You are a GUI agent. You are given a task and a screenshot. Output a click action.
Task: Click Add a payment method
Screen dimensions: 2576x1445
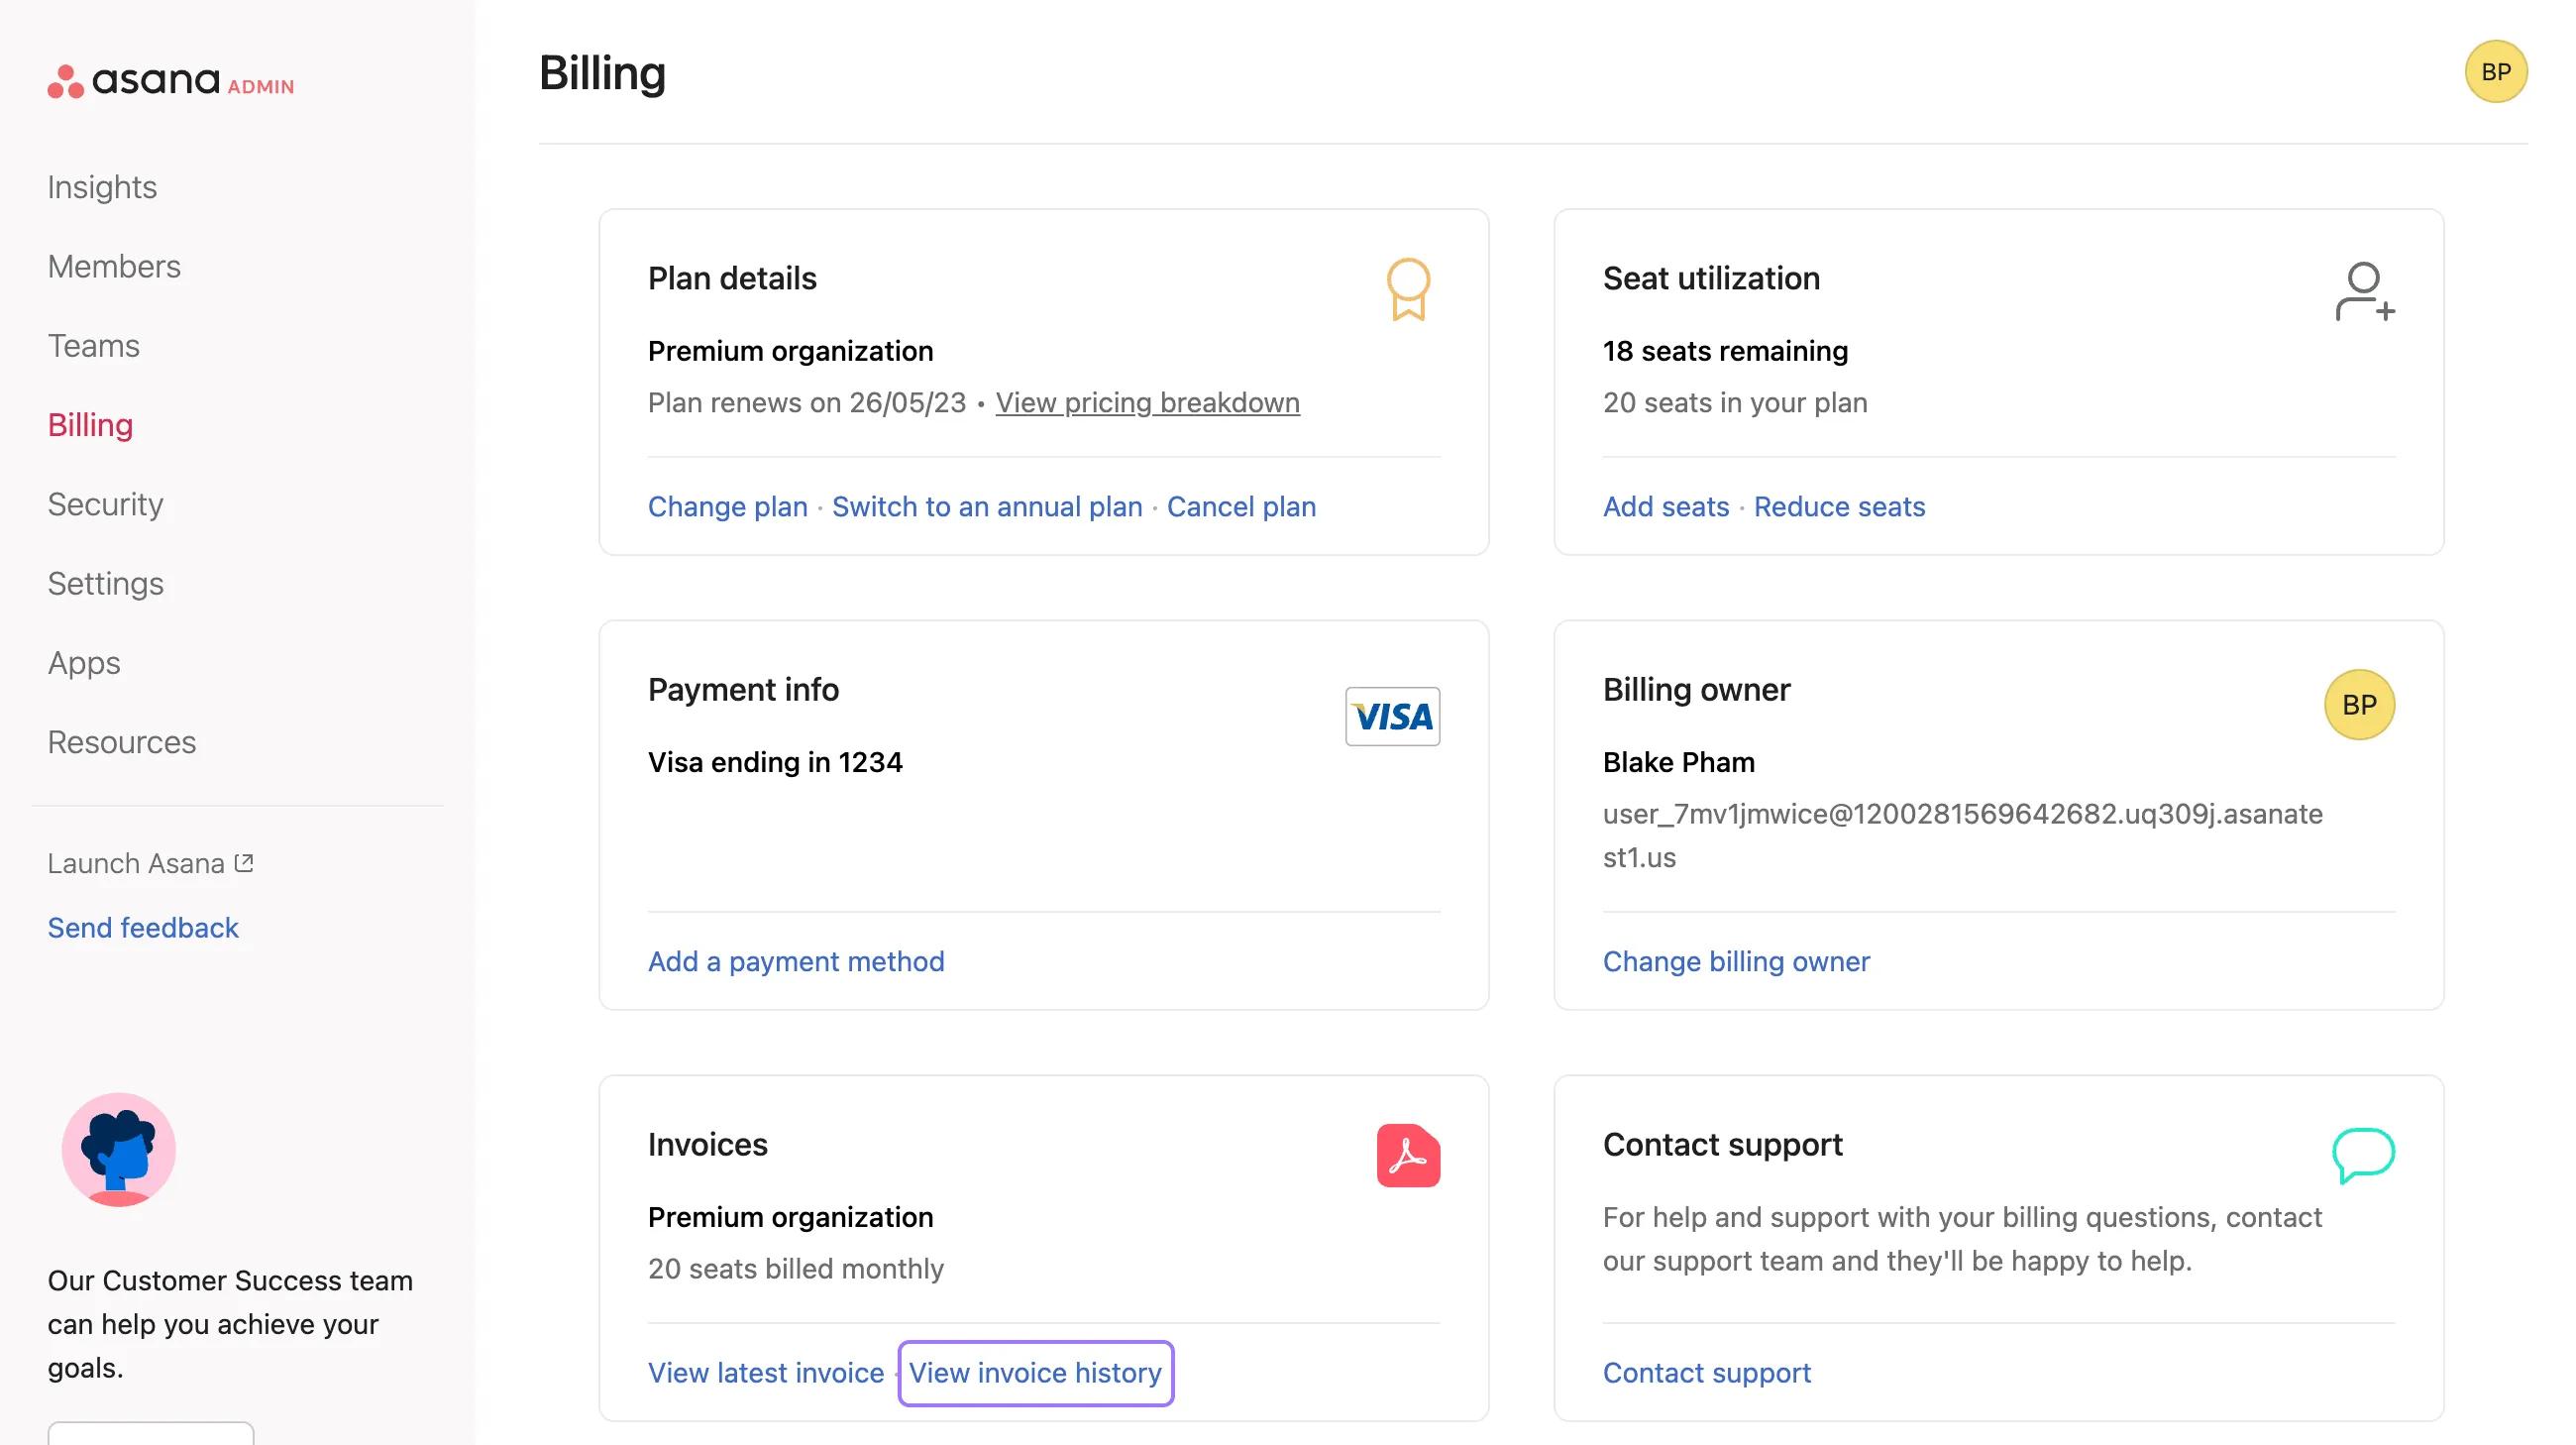(x=796, y=960)
